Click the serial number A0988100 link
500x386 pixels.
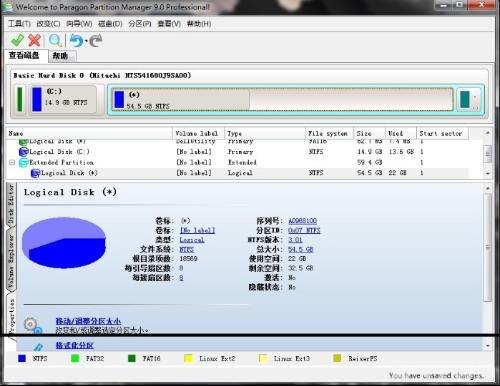click(x=302, y=221)
